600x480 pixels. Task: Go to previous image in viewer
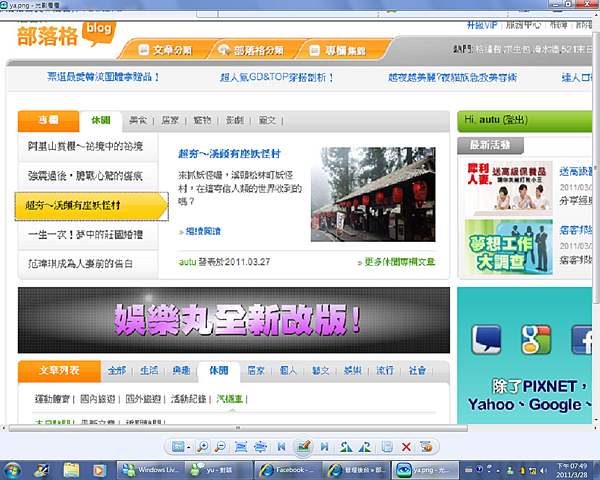pos(282,447)
